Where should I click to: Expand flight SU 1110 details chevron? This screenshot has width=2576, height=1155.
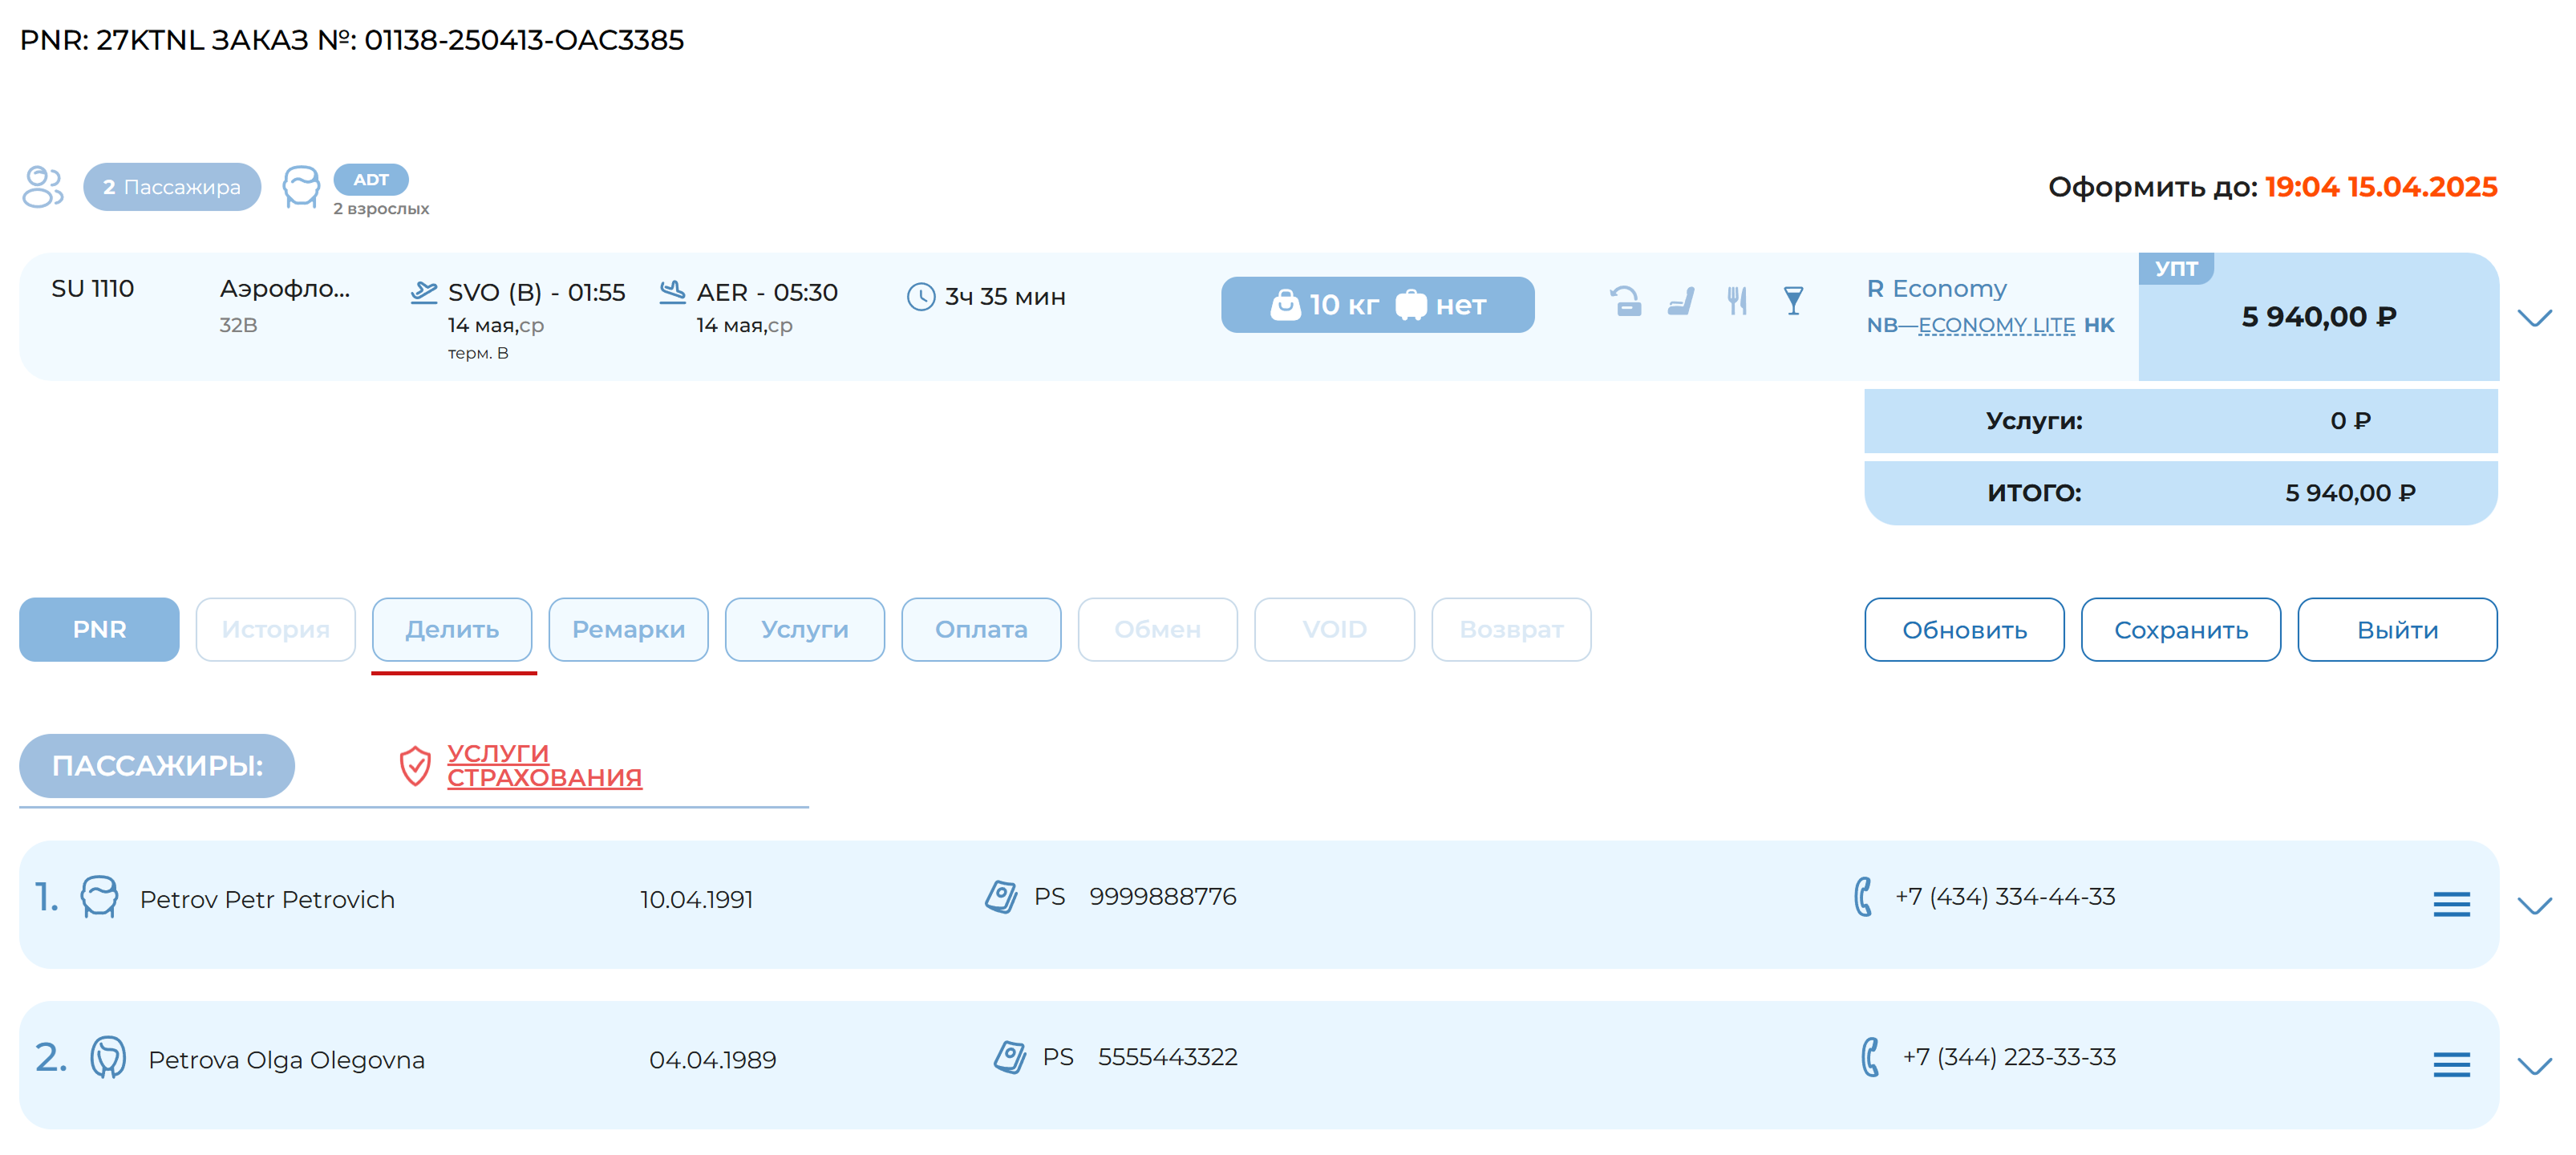click(x=2535, y=318)
